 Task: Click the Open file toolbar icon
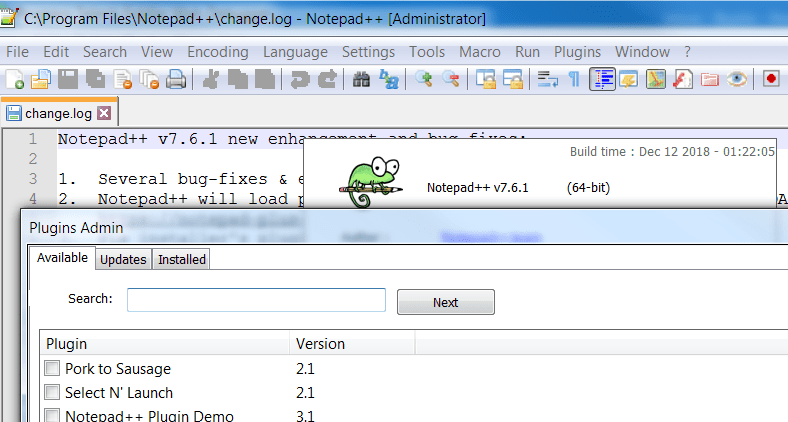click(x=41, y=79)
